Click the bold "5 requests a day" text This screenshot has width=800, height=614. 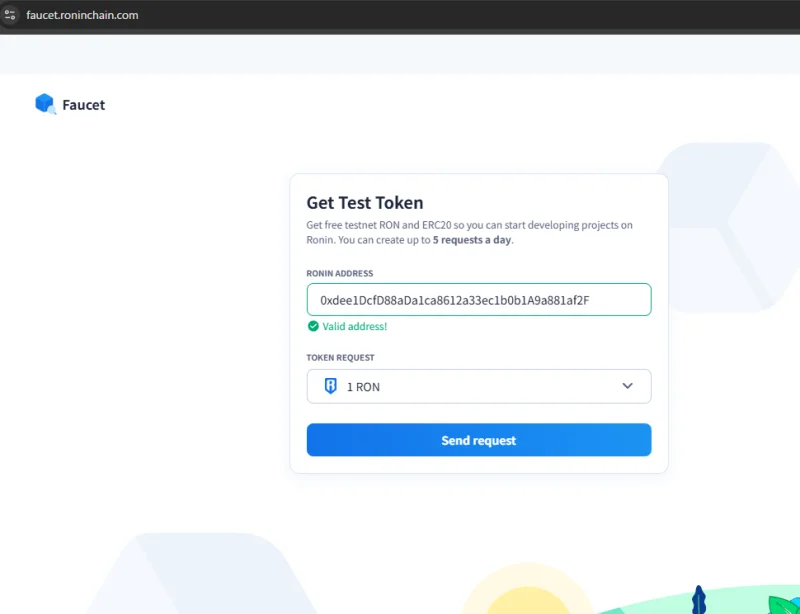pos(471,240)
